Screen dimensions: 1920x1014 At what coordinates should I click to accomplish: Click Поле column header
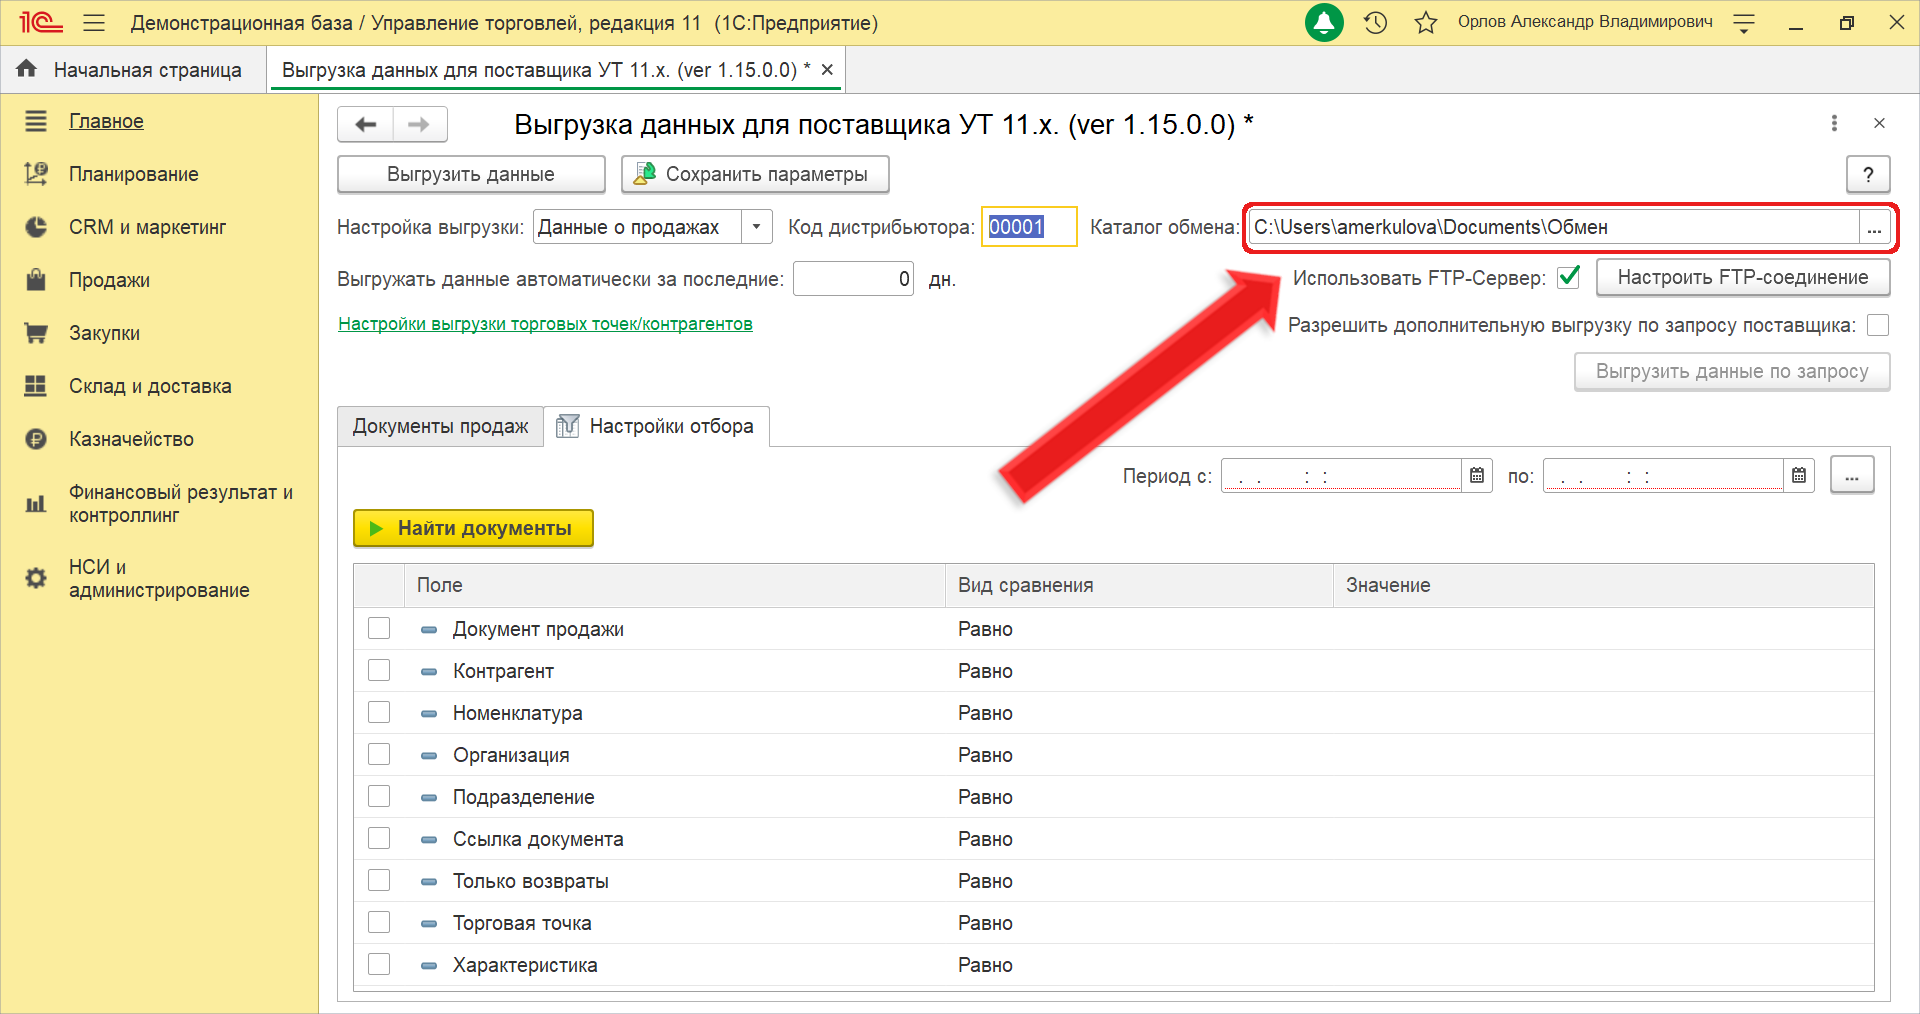tap(675, 585)
